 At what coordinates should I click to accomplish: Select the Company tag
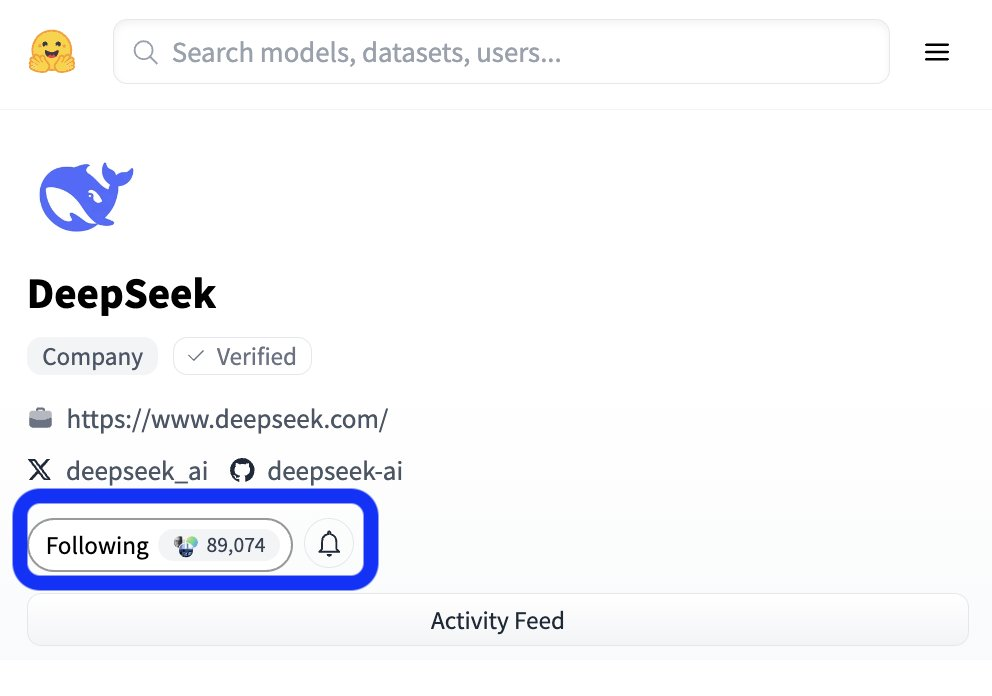(x=92, y=357)
